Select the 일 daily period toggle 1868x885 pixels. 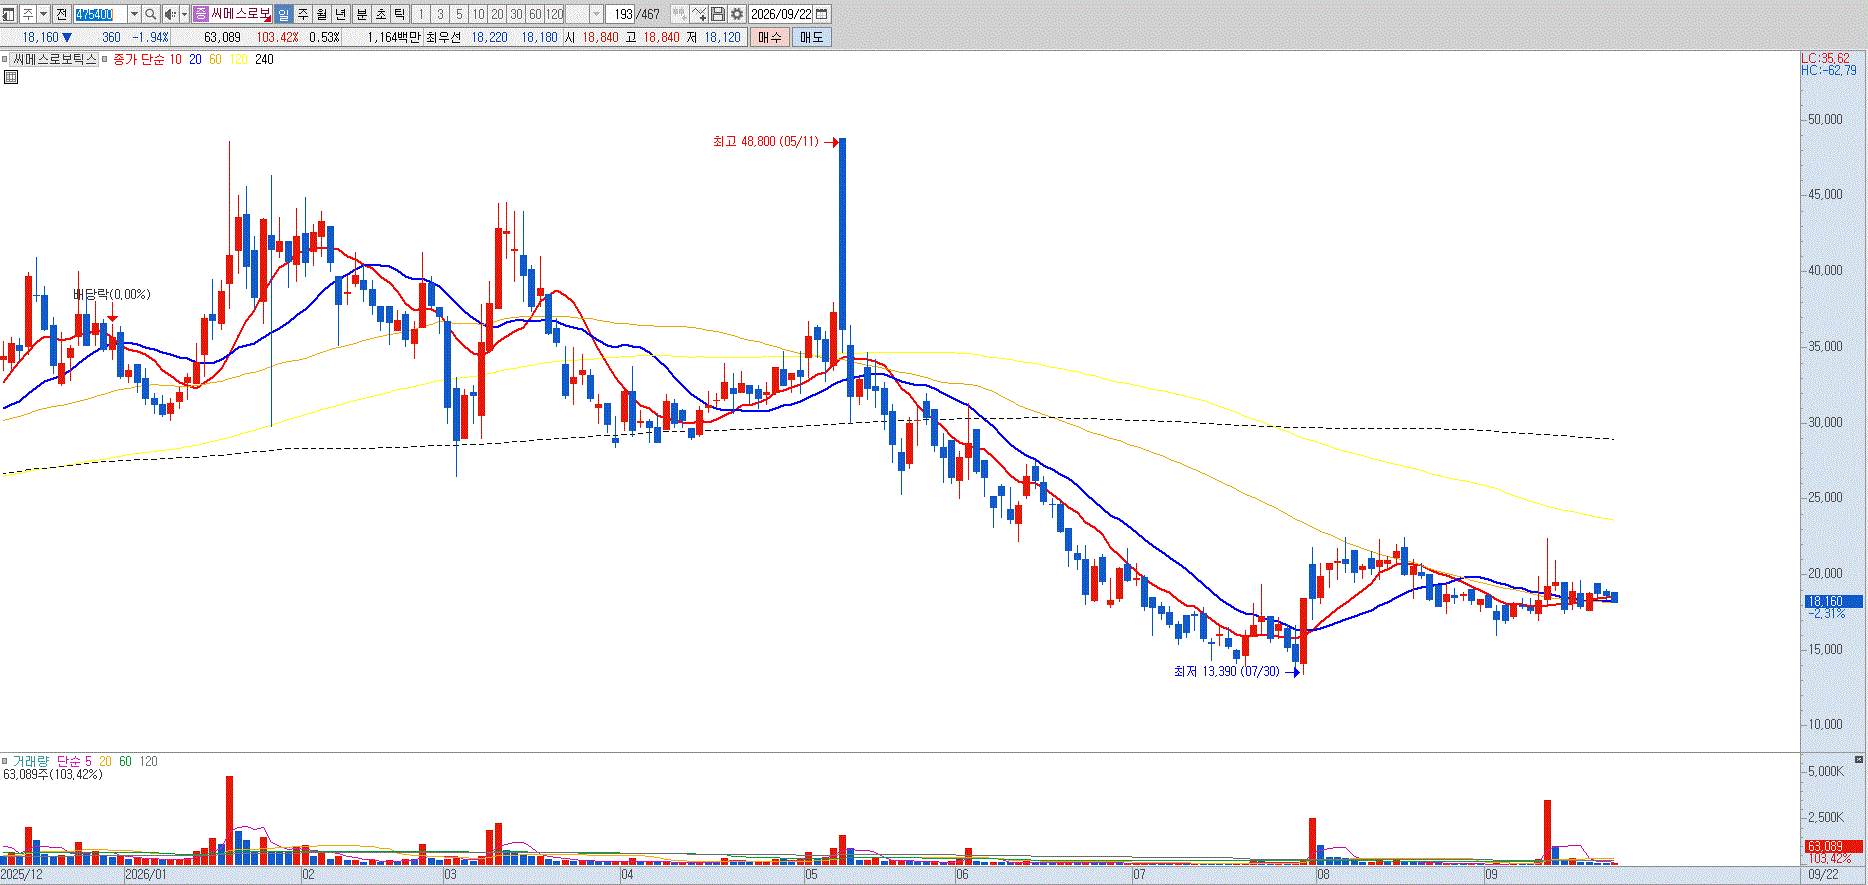click(283, 14)
